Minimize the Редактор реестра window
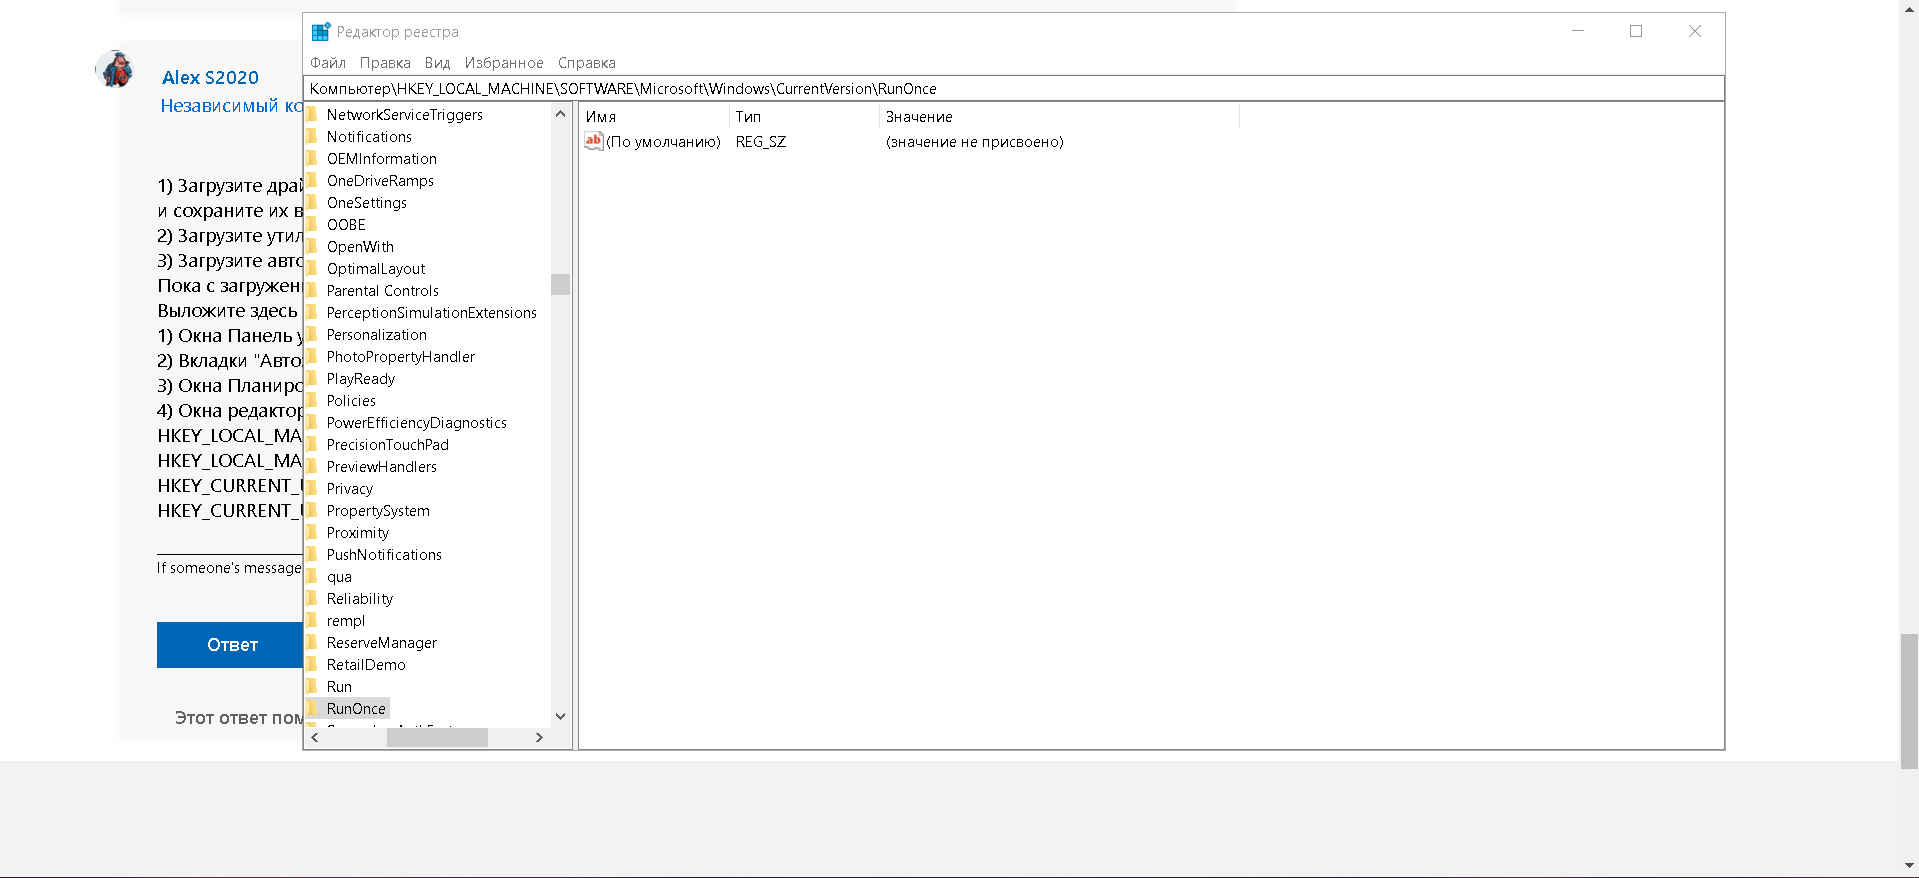The height and width of the screenshot is (878, 1919). [1578, 31]
